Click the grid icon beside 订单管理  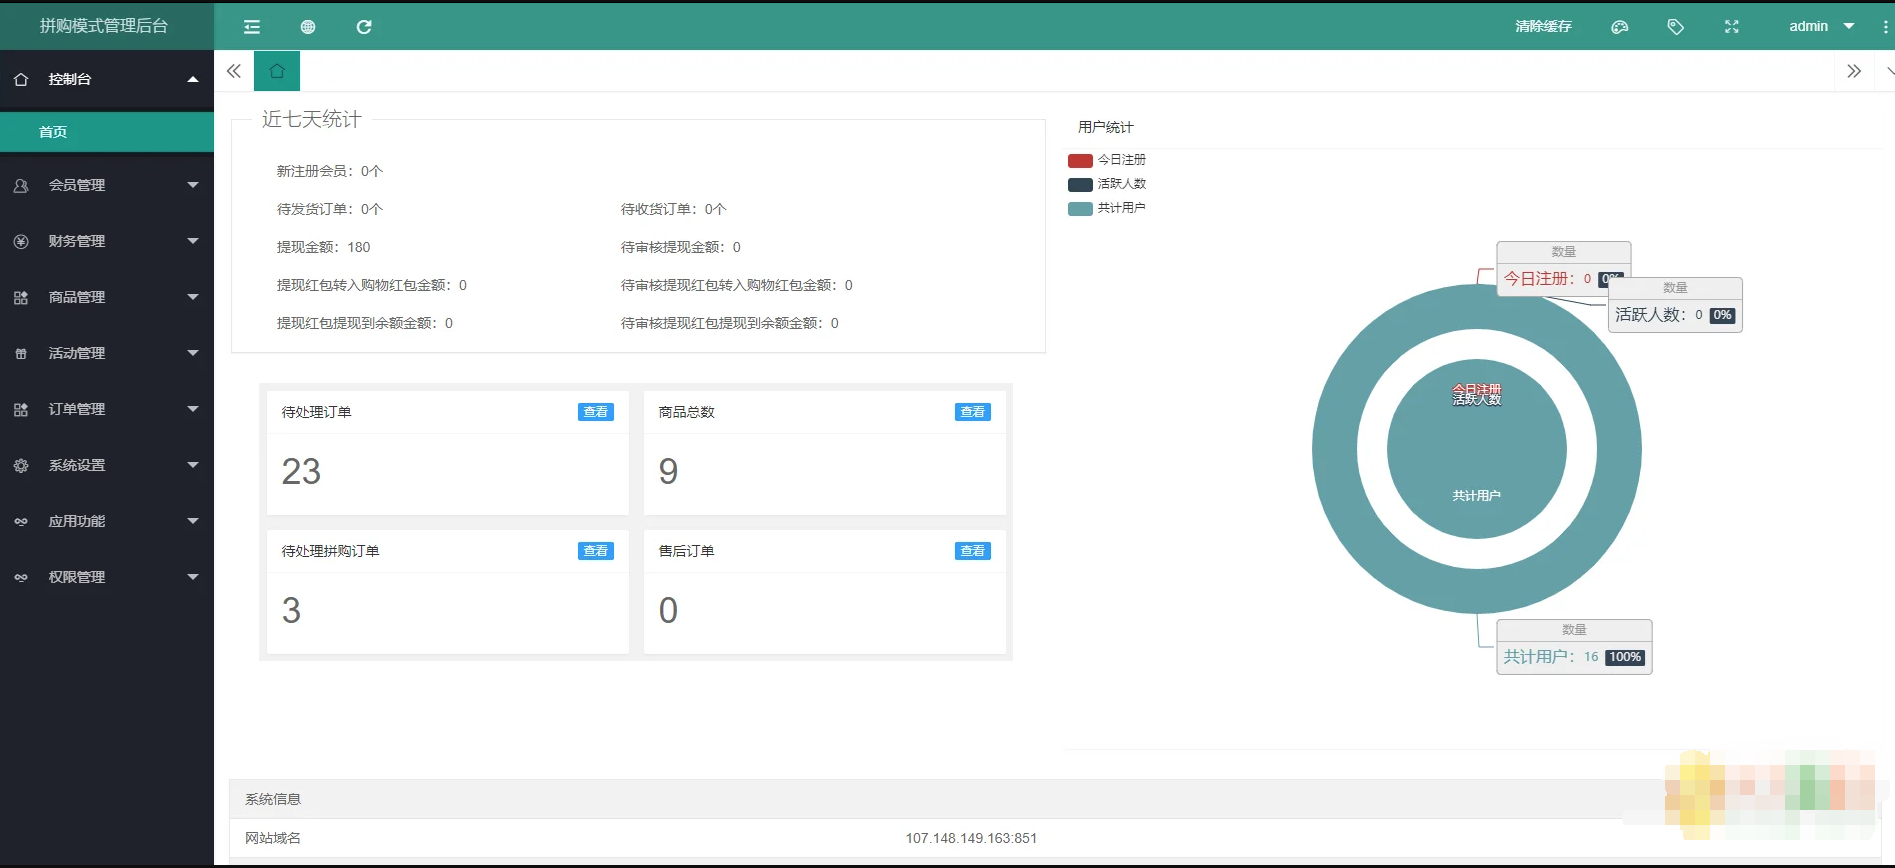point(21,409)
